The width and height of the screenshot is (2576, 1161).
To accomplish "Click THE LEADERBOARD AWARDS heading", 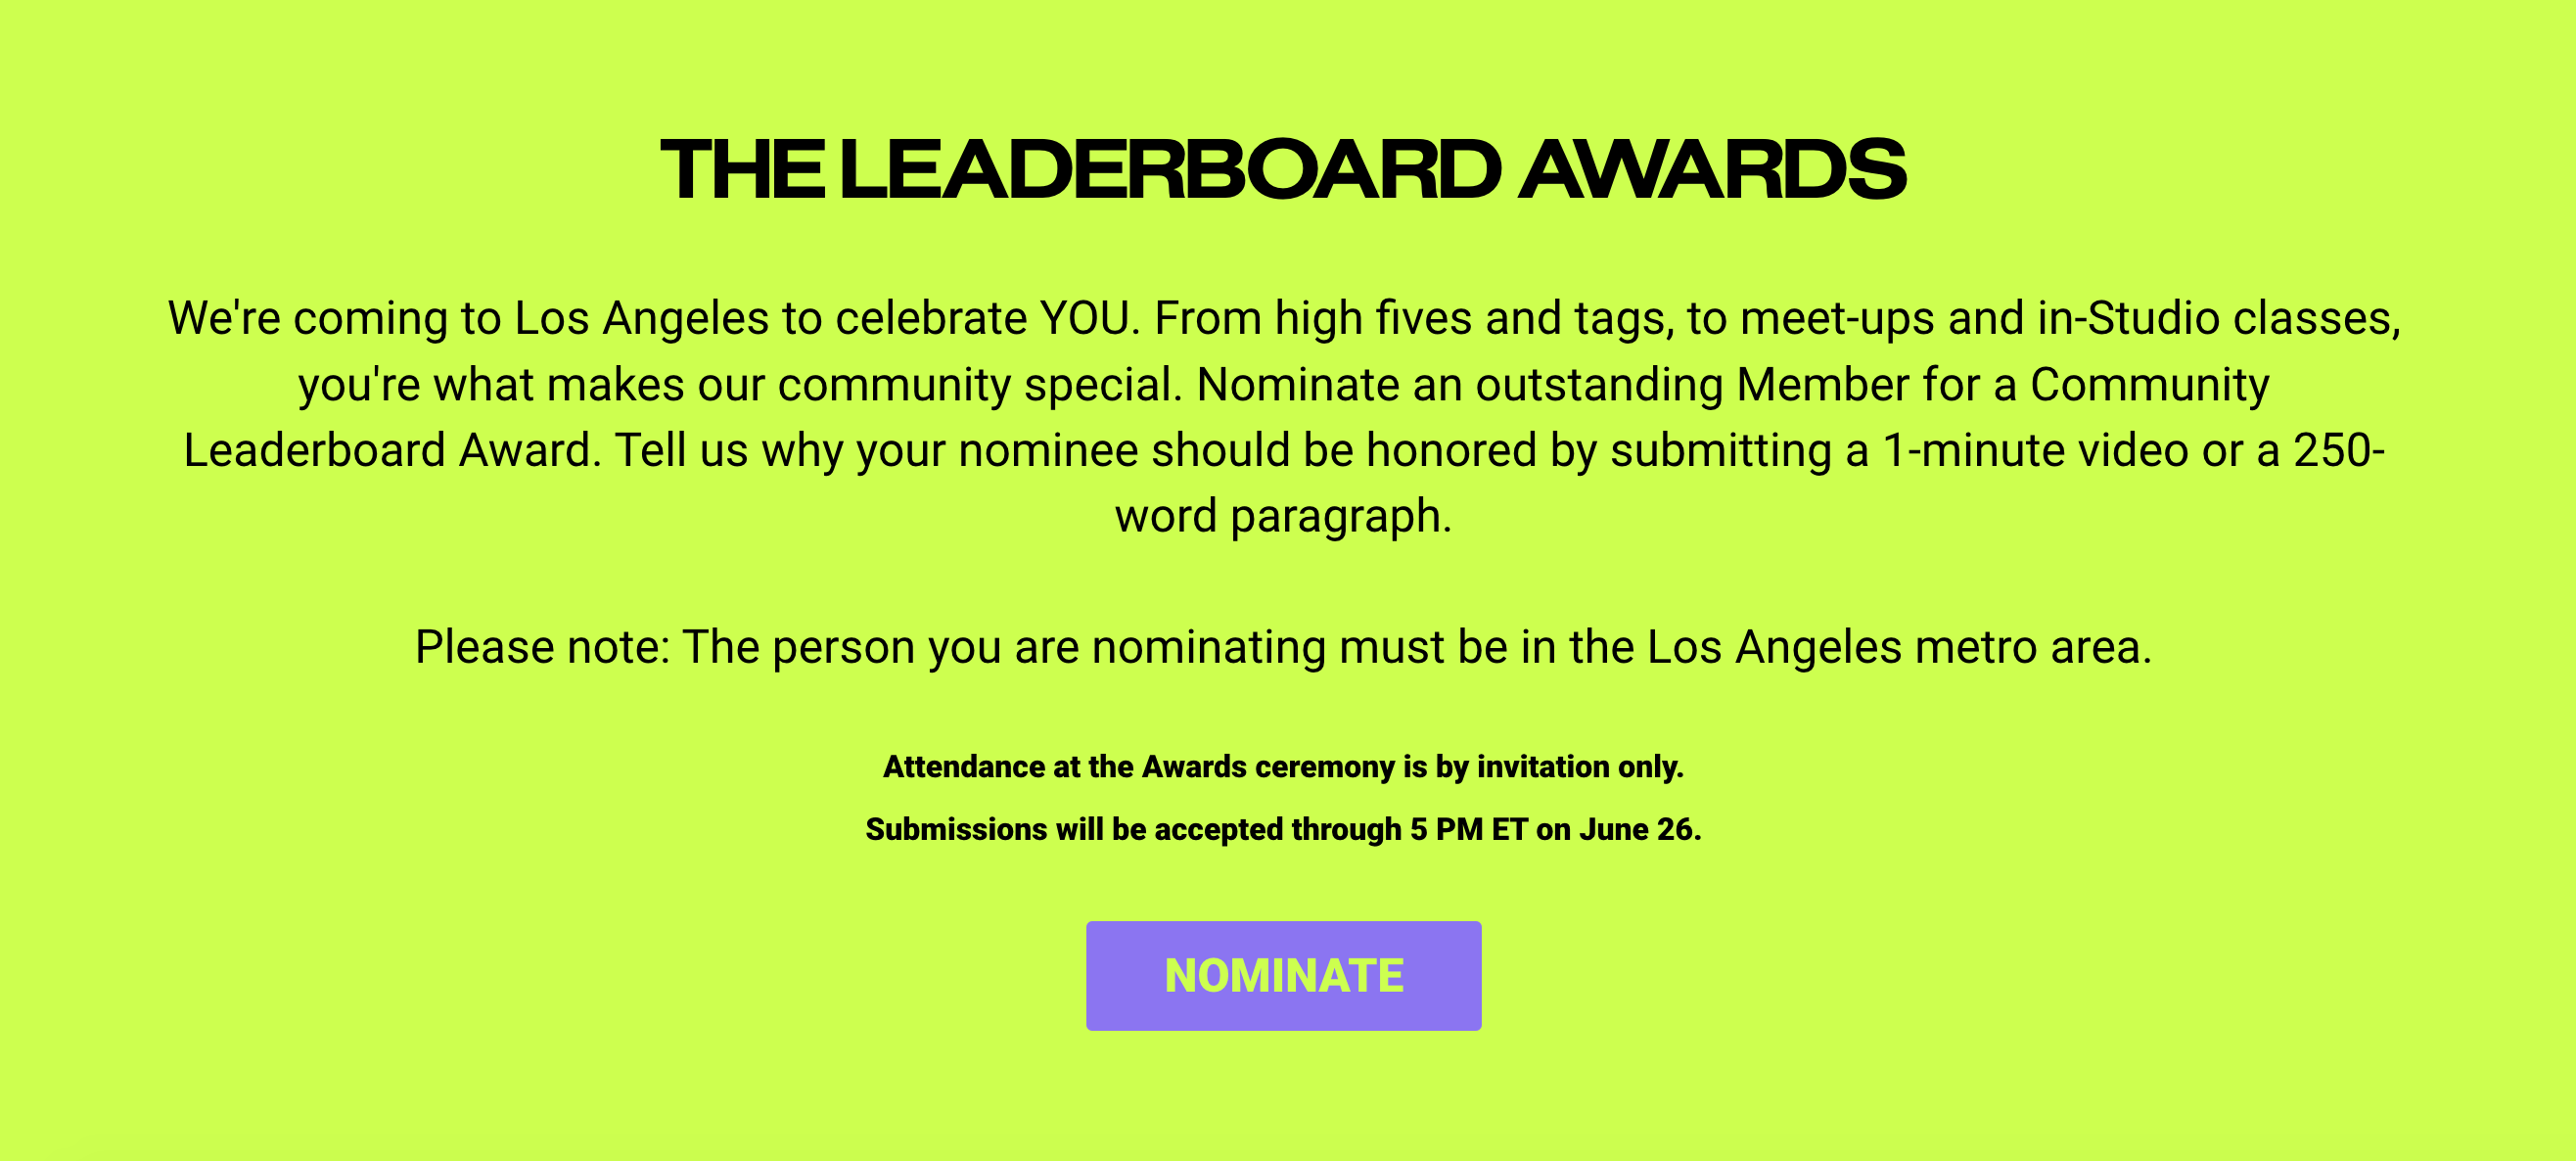I will tap(1283, 169).
